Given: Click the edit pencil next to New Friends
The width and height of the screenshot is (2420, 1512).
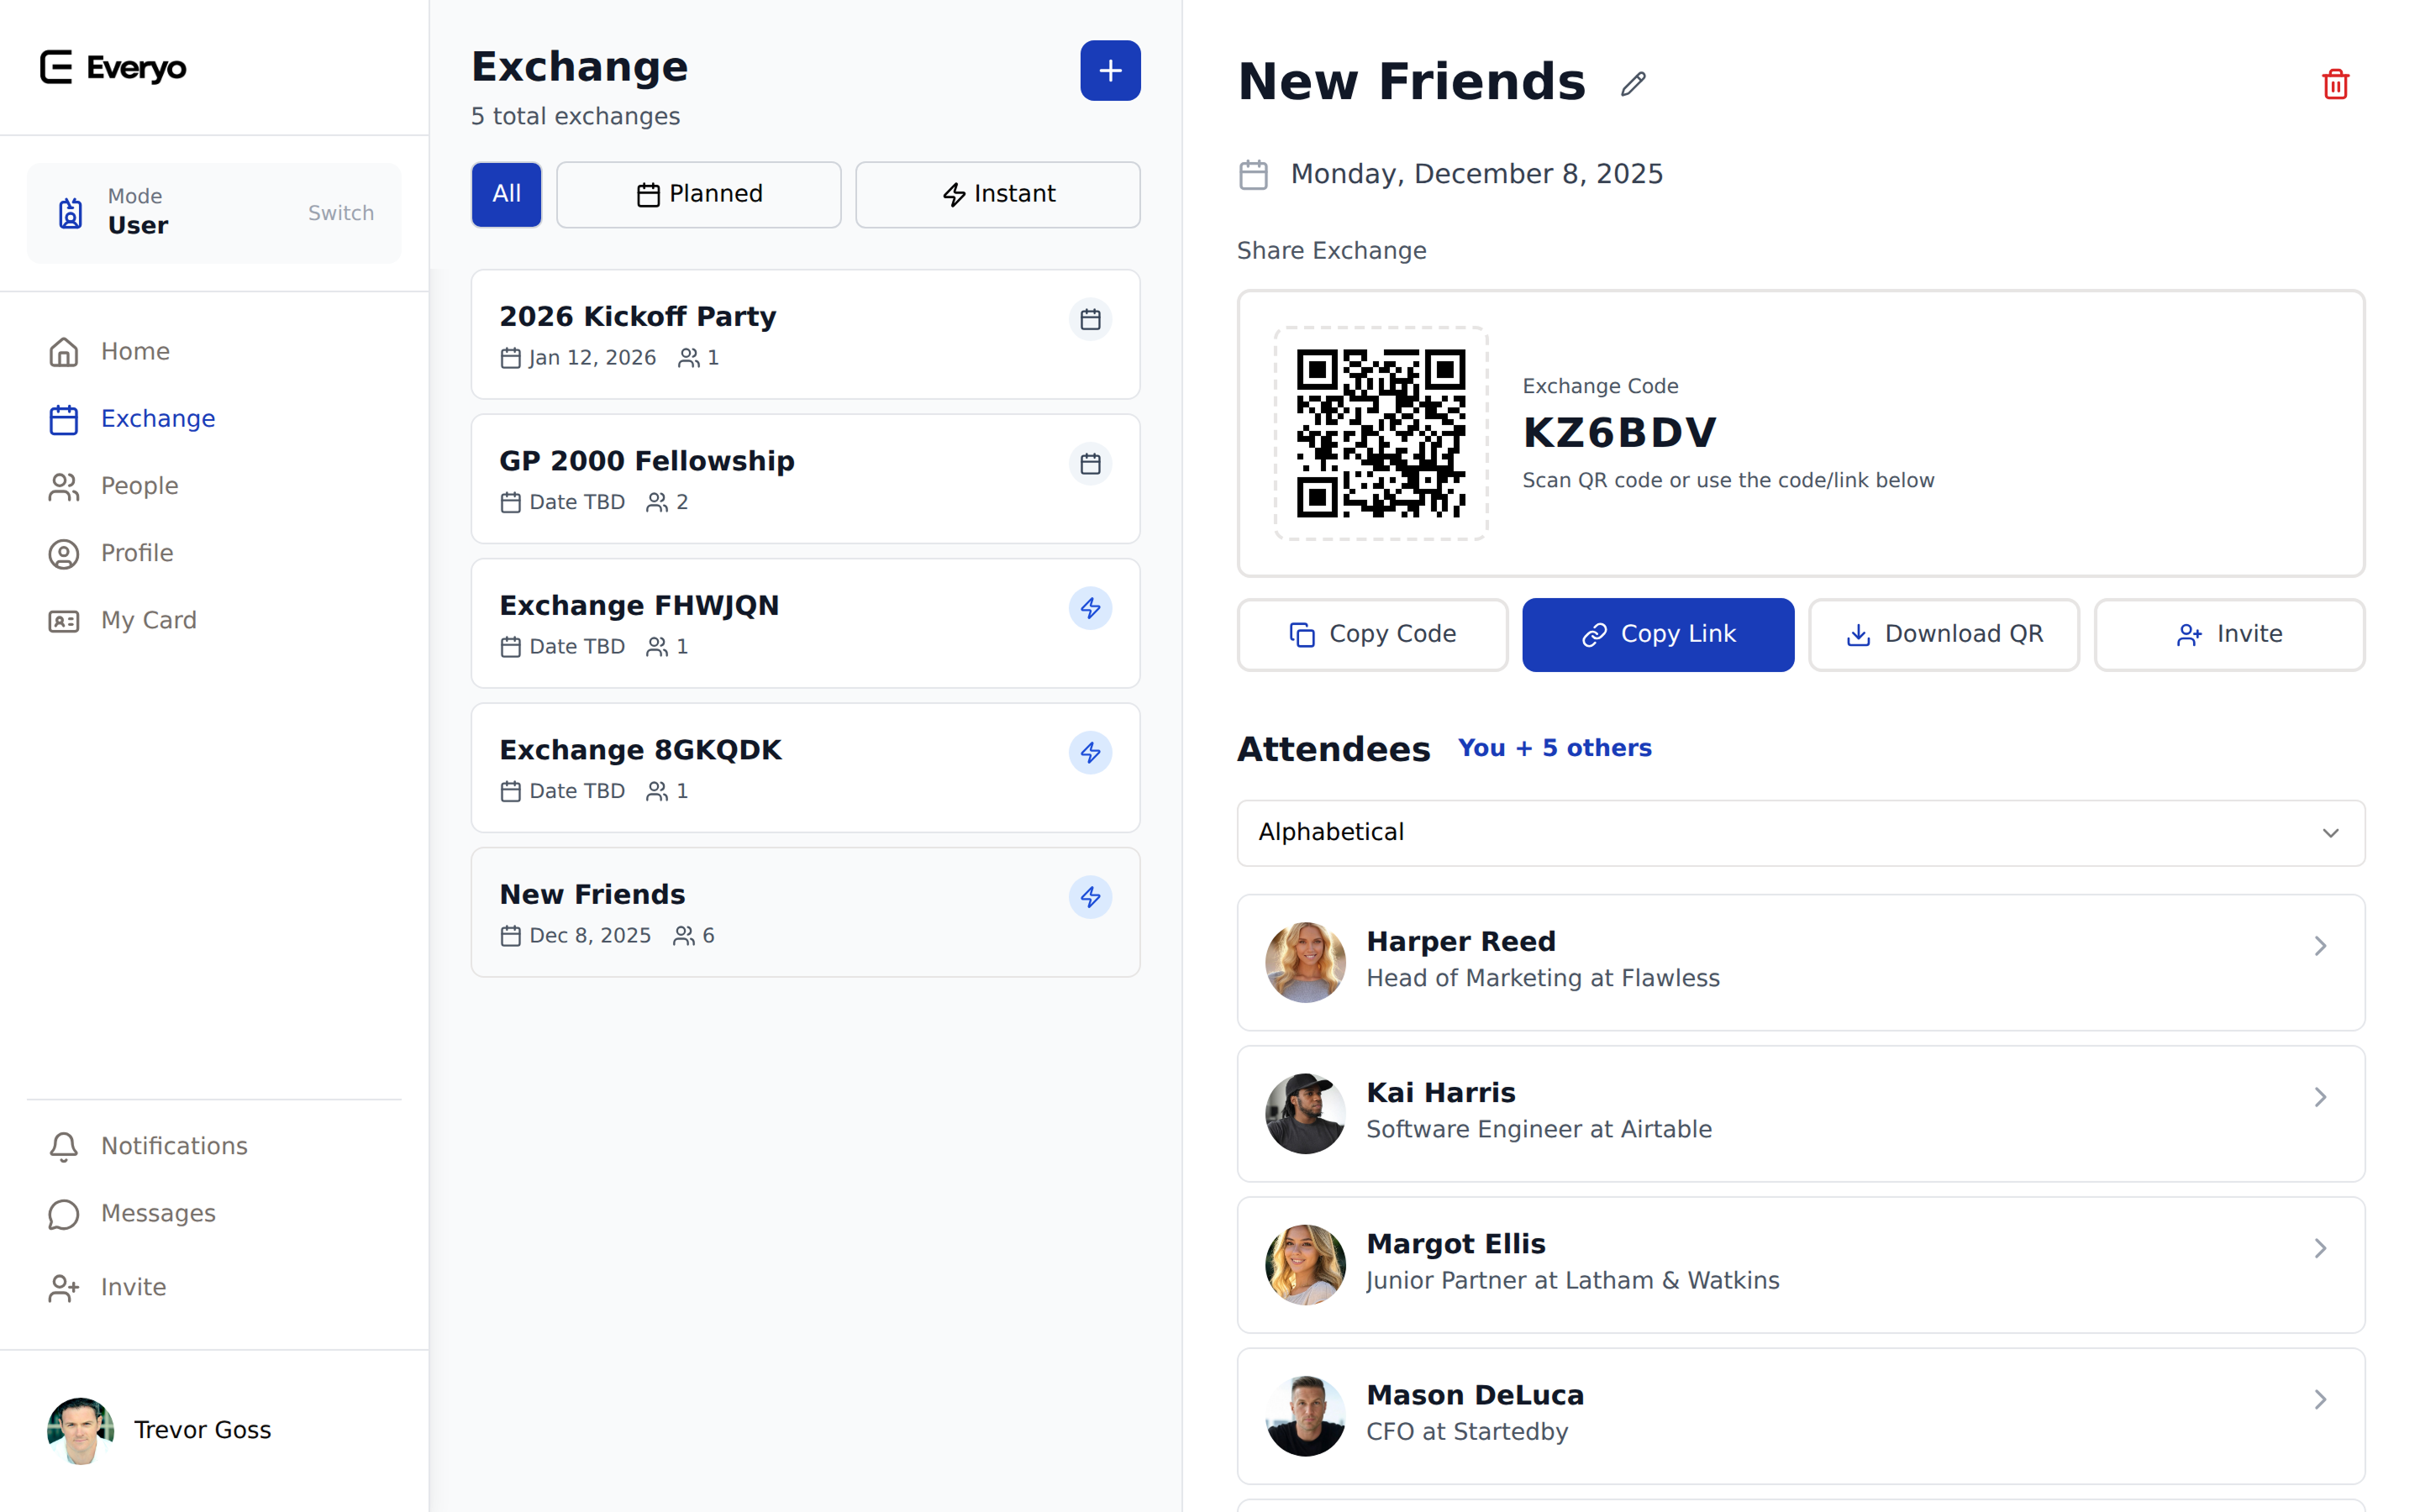Looking at the screenshot, I should (x=1633, y=83).
